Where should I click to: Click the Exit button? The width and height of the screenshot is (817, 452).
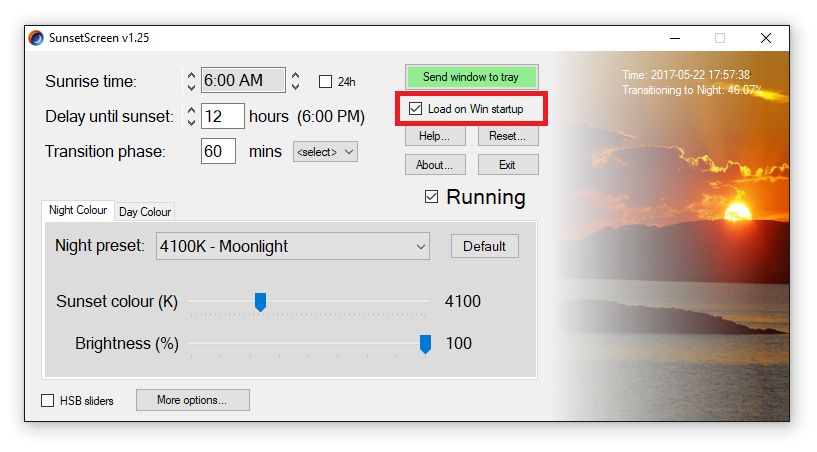coord(508,165)
